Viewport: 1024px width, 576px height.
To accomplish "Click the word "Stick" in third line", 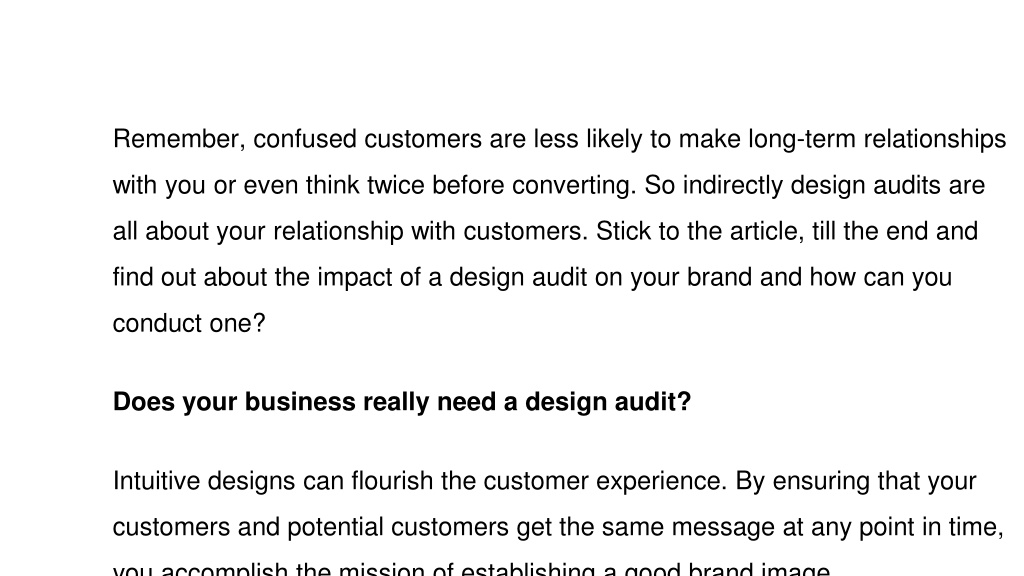I will [x=624, y=231].
